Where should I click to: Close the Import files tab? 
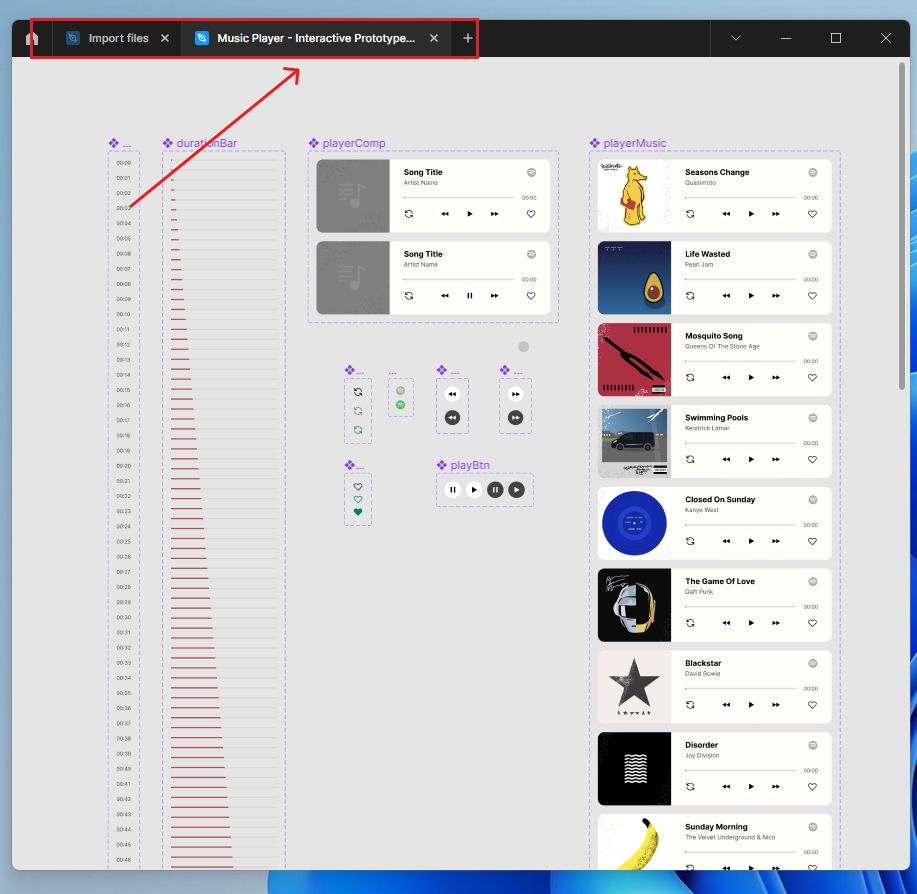pyautogui.click(x=165, y=38)
